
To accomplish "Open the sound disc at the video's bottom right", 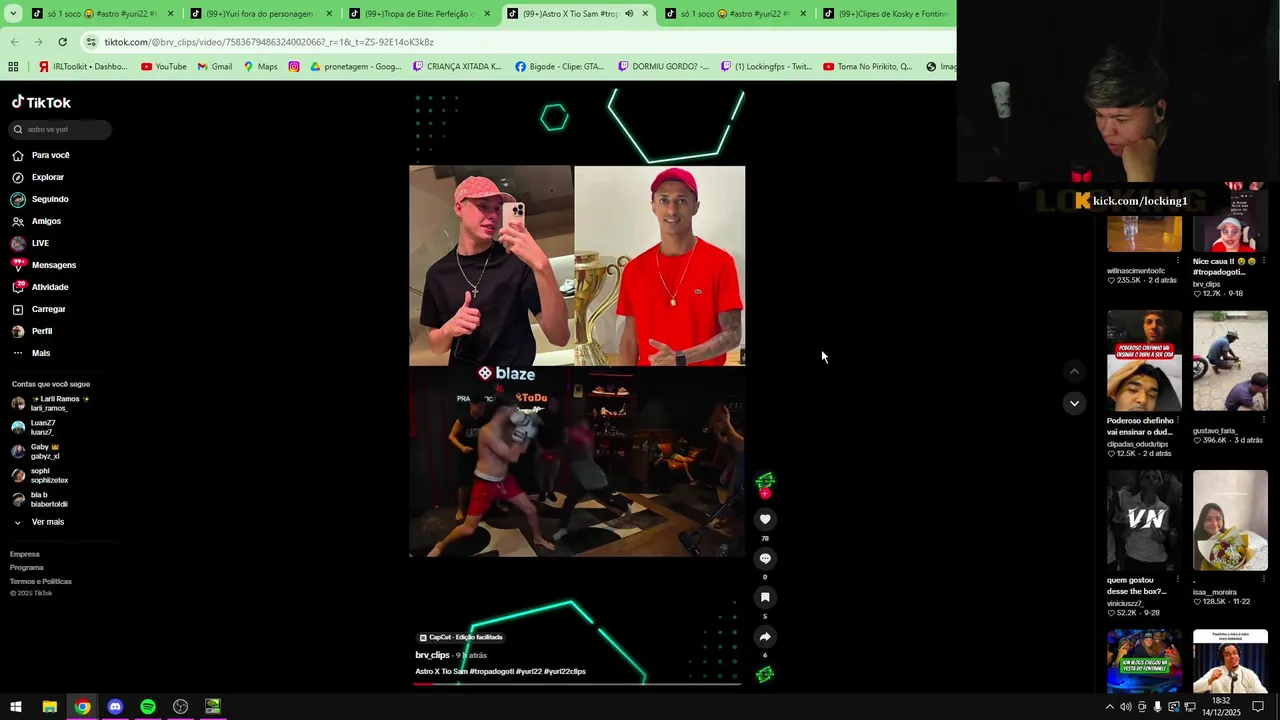I will click(x=765, y=674).
